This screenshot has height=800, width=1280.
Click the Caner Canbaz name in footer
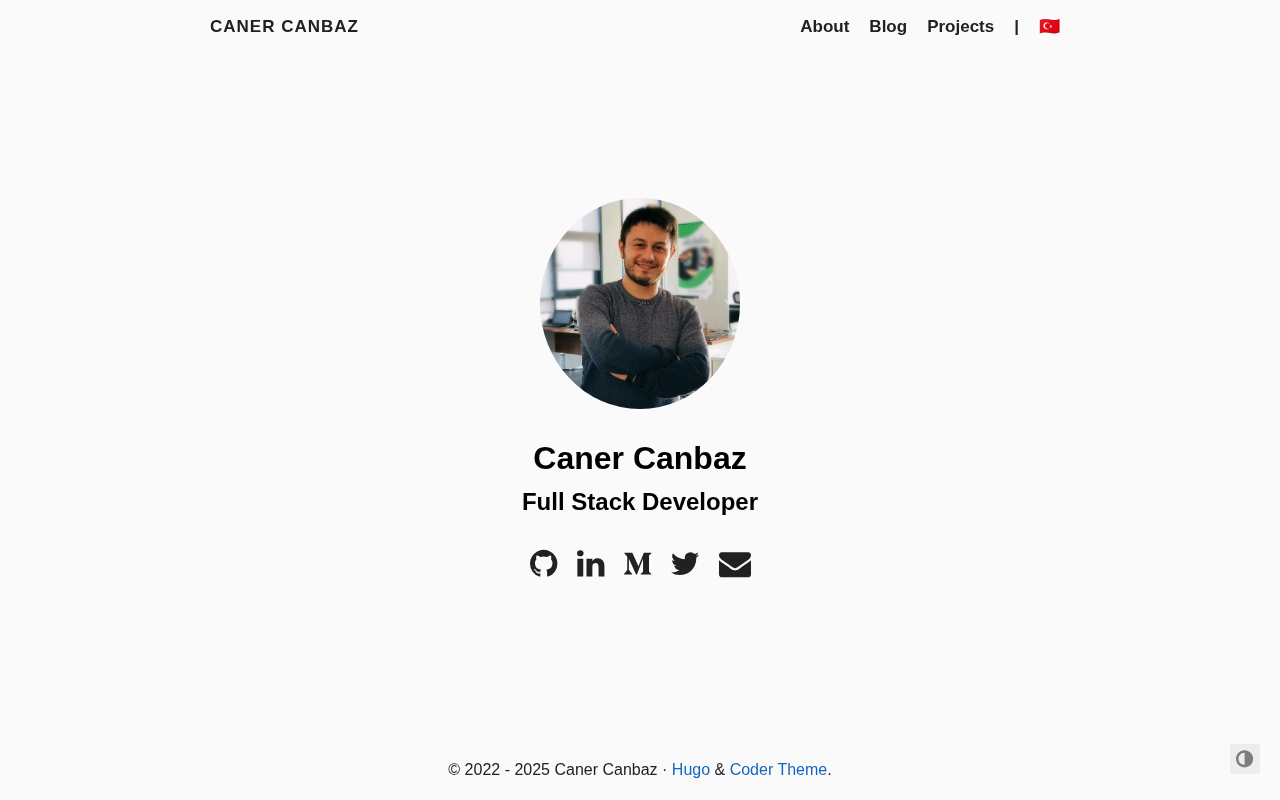tap(606, 770)
